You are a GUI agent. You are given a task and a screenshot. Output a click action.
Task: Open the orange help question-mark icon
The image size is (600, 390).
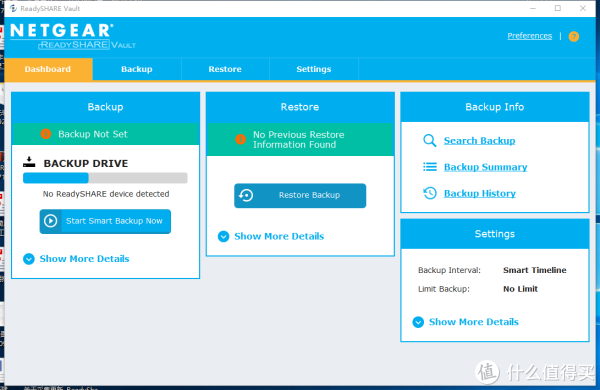574,36
